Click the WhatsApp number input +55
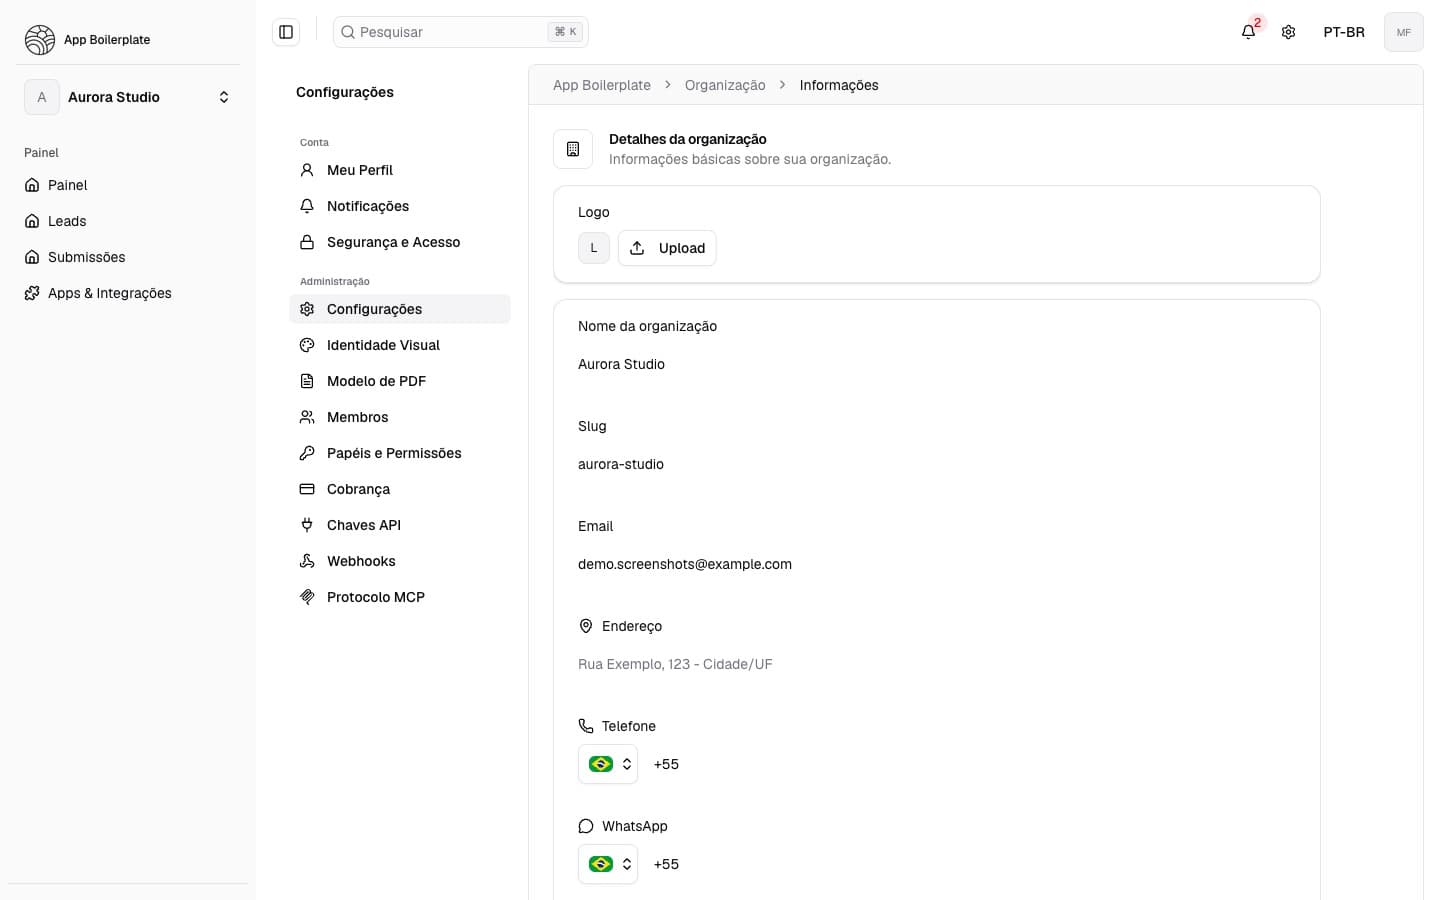Image resolution: width=1440 pixels, height=900 pixels. coord(970,864)
